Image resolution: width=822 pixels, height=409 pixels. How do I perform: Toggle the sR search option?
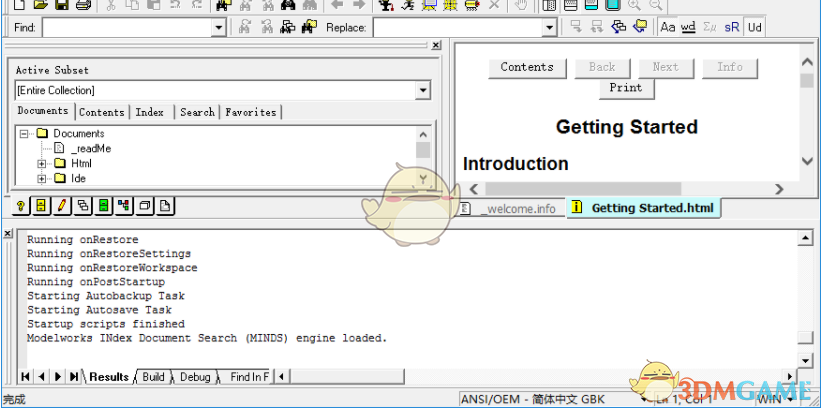coord(732,27)
